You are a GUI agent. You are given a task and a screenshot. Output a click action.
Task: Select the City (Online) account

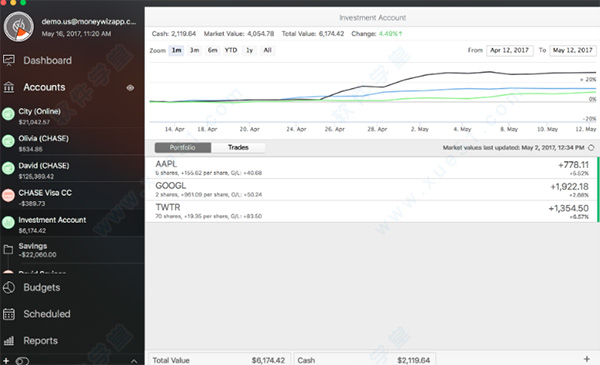[72, 116]
